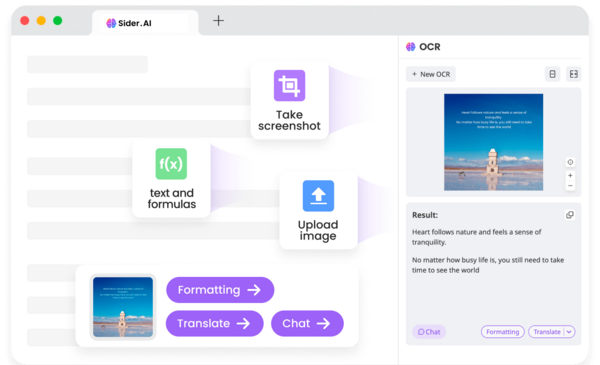This screenshot has width=600, height=365.
Task: Open the lighthouse thumbnail beside Formatting button
Action: point(123,307)
